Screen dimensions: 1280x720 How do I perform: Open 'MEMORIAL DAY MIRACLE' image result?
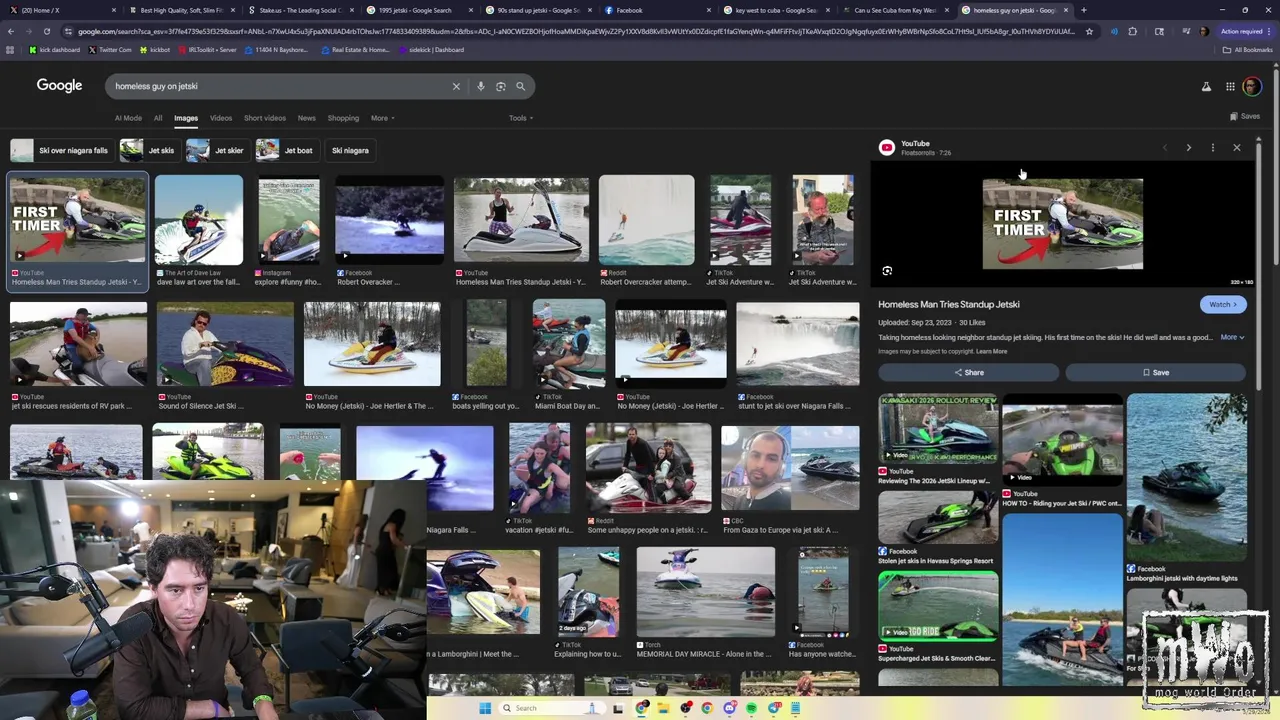click(705, 592)
